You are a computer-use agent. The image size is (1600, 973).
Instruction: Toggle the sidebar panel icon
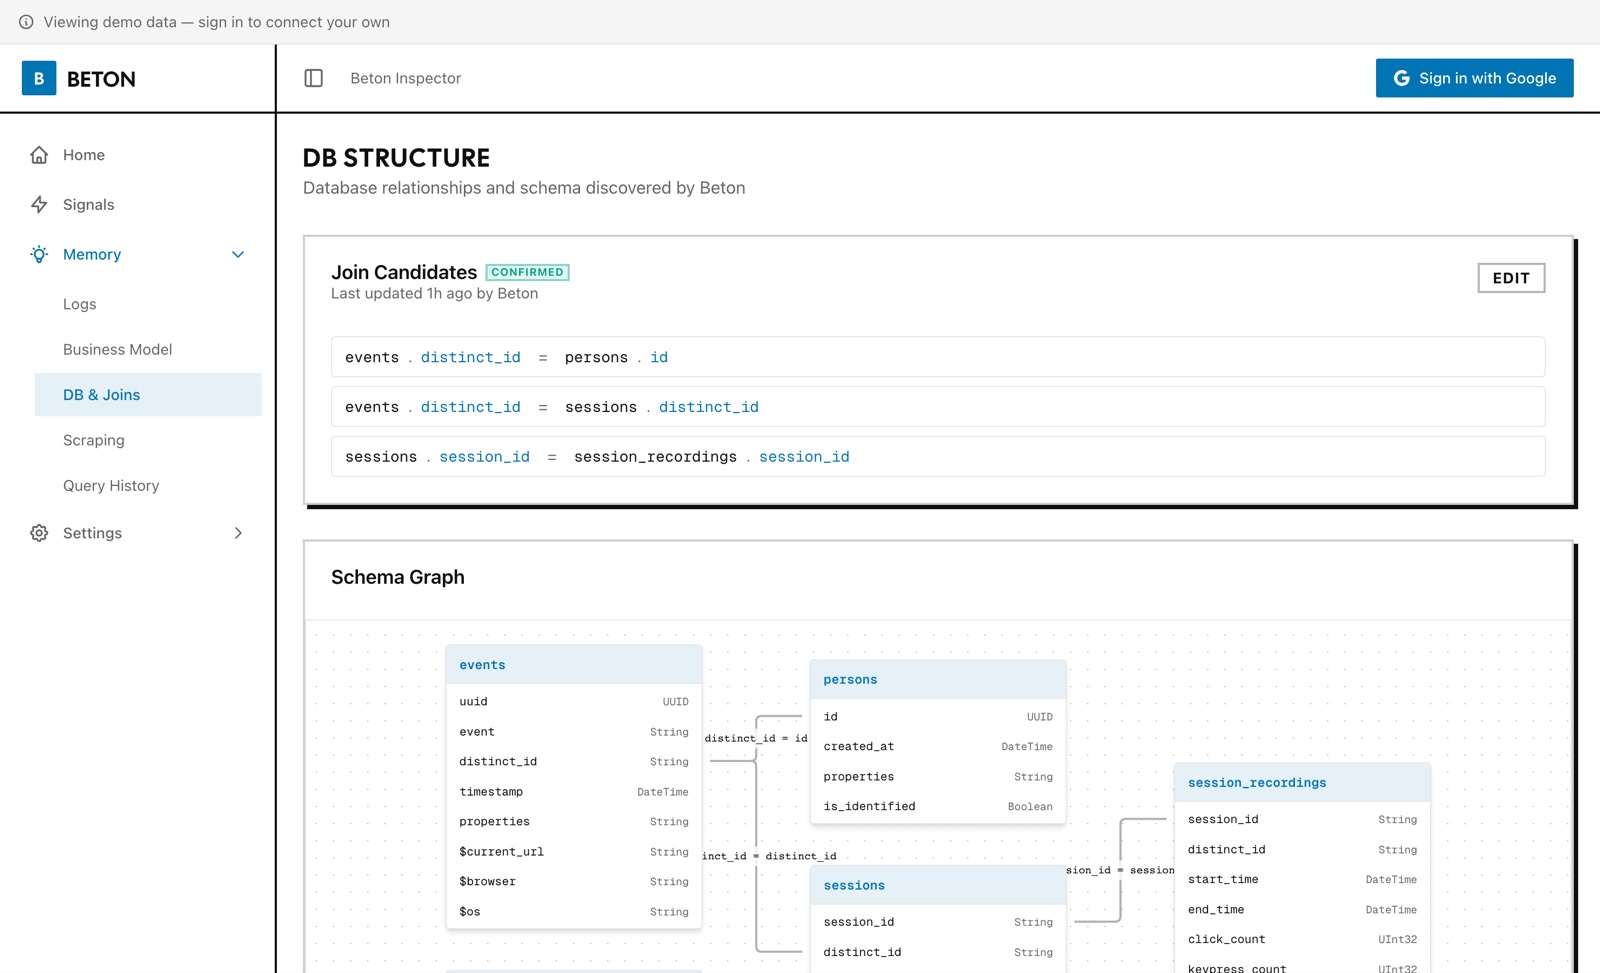tap(313, 78)
